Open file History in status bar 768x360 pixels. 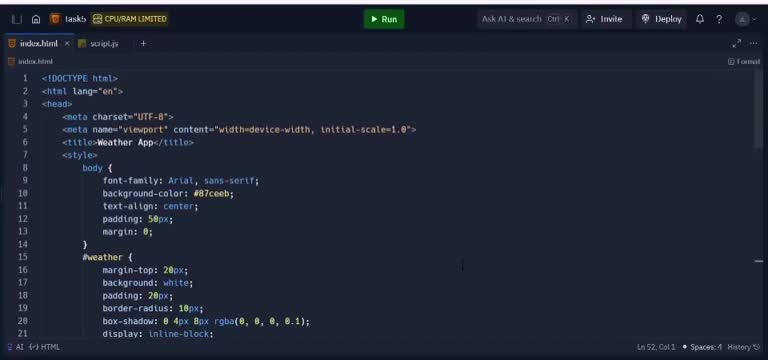point(744,347)
